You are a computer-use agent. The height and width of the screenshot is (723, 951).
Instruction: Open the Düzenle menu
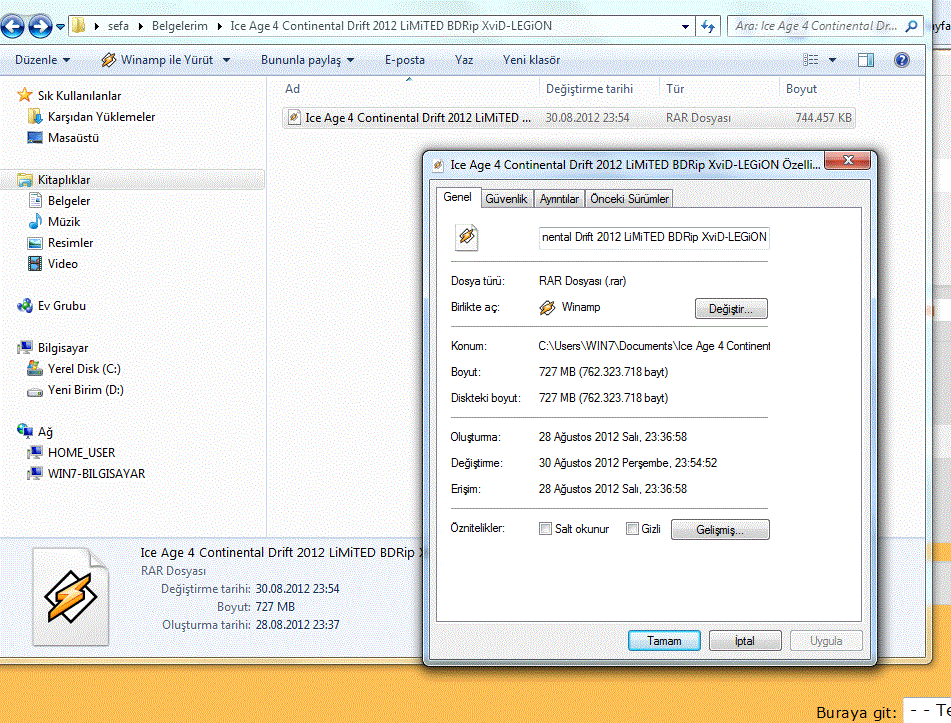42,60
